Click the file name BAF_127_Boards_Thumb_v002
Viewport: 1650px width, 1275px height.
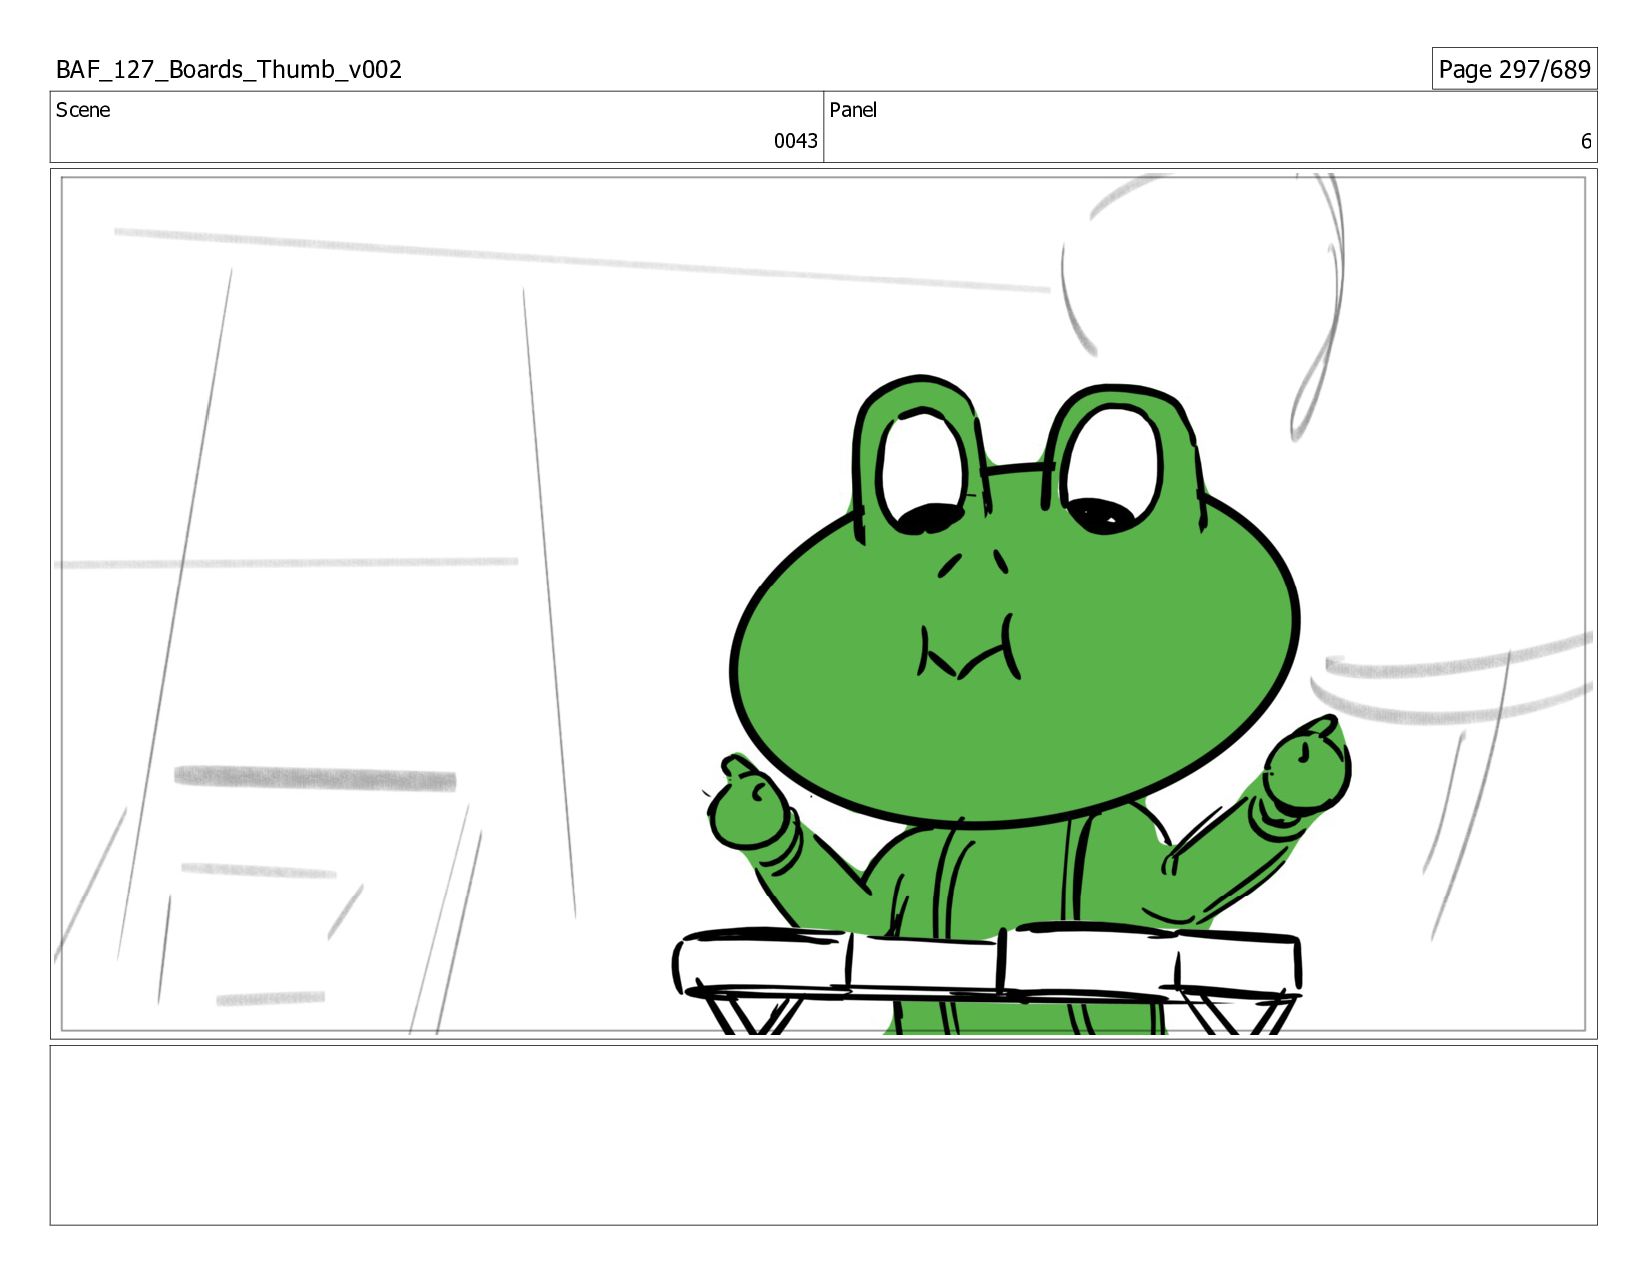click(229, 70)
